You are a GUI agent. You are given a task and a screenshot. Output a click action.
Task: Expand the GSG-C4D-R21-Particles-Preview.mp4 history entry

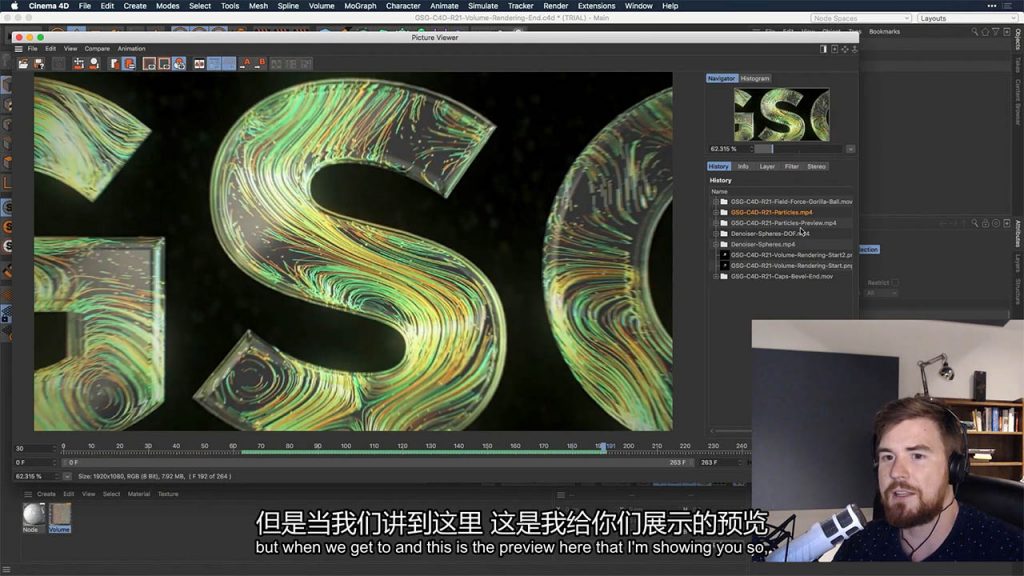point(716,223)
